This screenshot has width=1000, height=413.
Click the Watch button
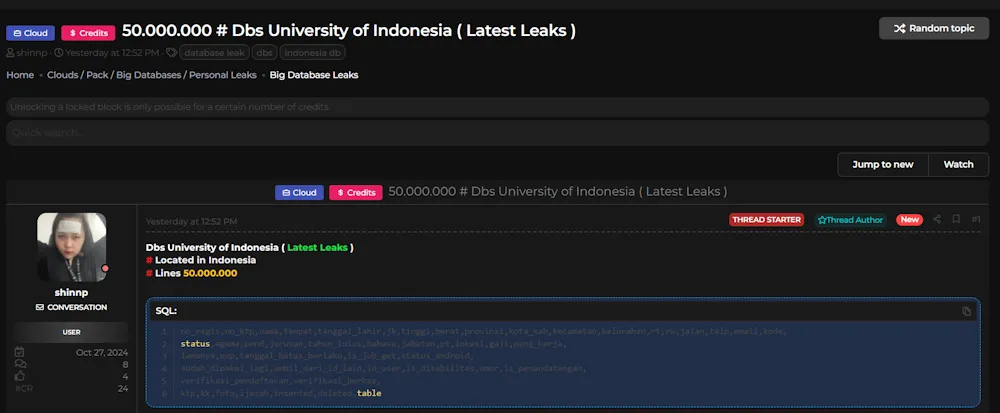(959, 164)
